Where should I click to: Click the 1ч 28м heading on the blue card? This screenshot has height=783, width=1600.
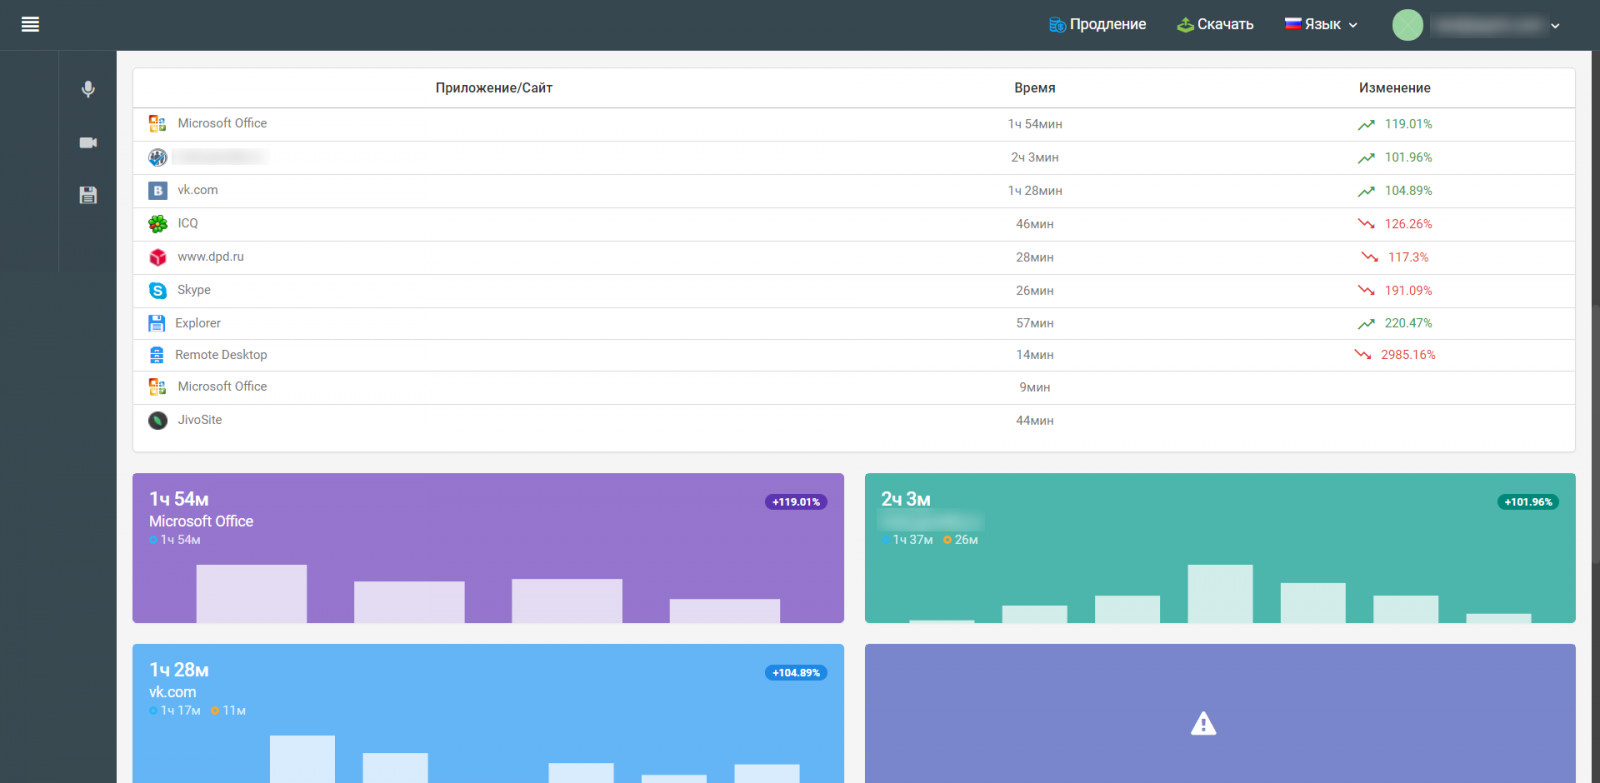pyautogui.click(x=179, y=670)
